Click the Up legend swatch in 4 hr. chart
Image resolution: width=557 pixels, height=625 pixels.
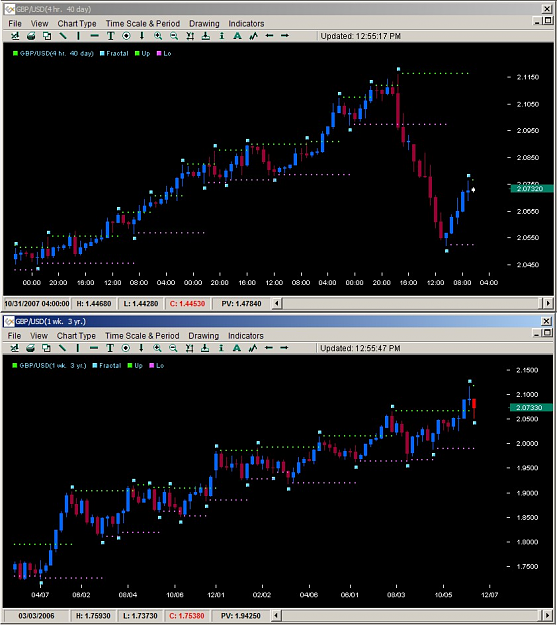(x=137, y=53)
